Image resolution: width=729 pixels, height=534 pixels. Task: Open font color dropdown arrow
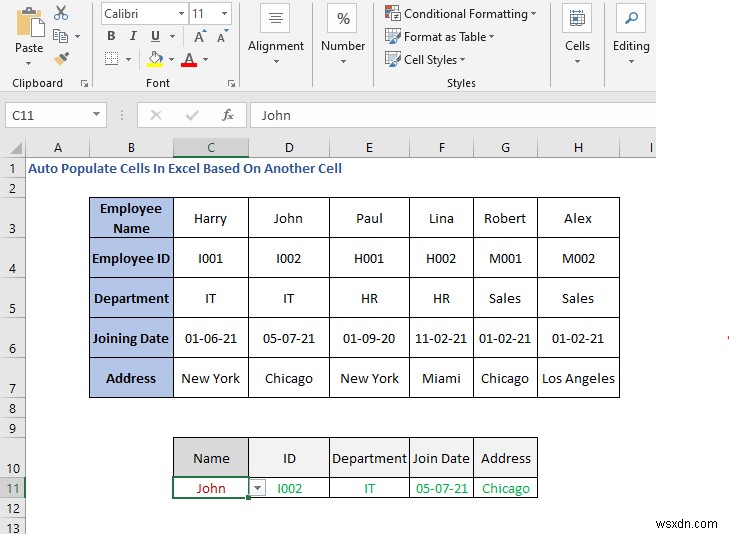click(x=205, y=59)
